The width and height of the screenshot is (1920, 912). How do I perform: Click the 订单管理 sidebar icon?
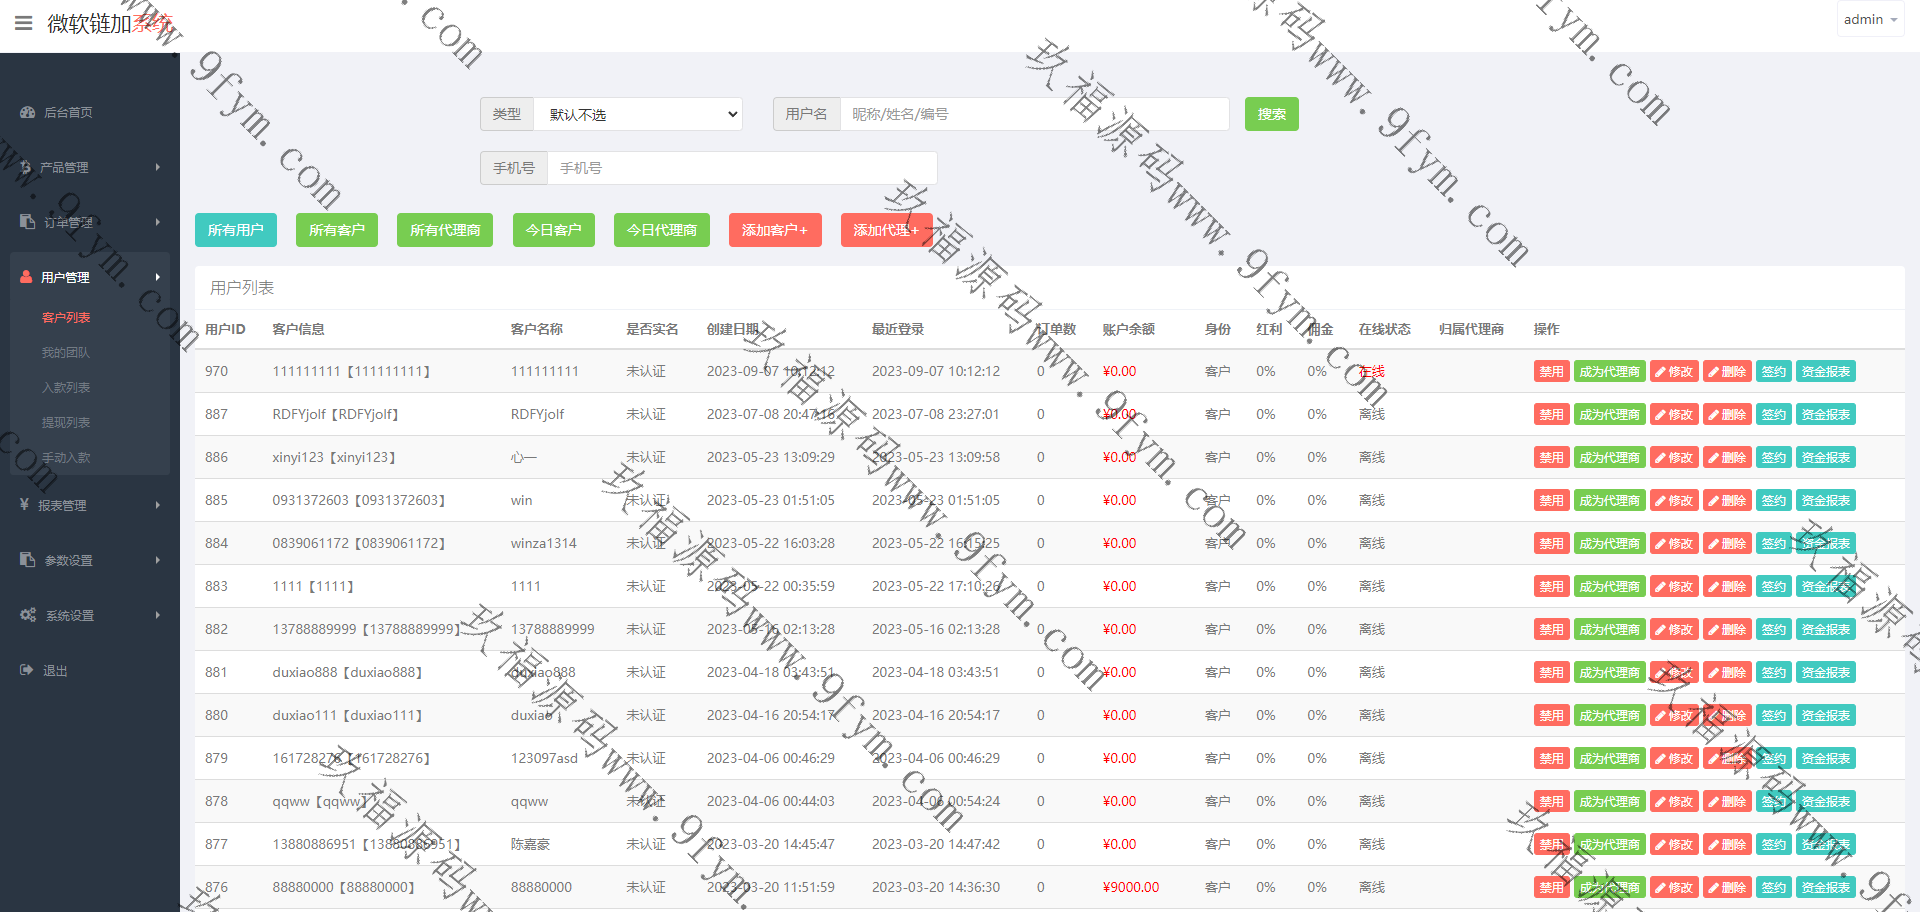coord(27,222)
